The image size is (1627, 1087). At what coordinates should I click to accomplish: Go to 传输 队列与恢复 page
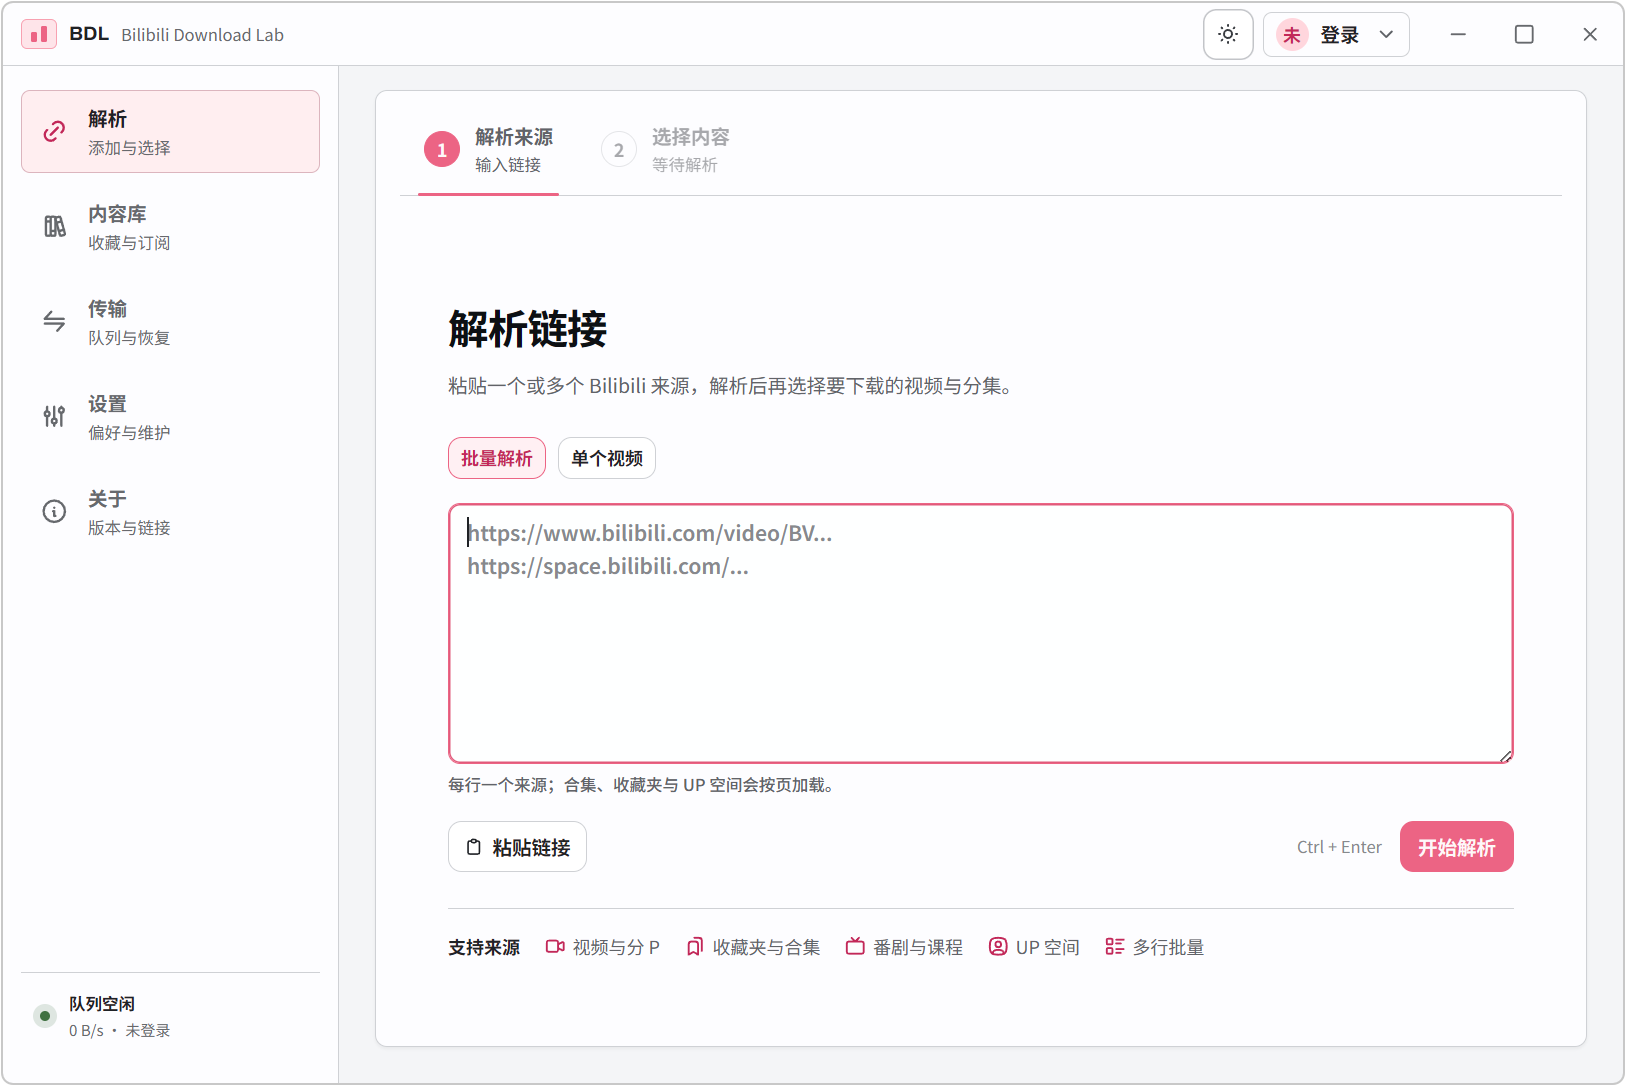[170, 322]
